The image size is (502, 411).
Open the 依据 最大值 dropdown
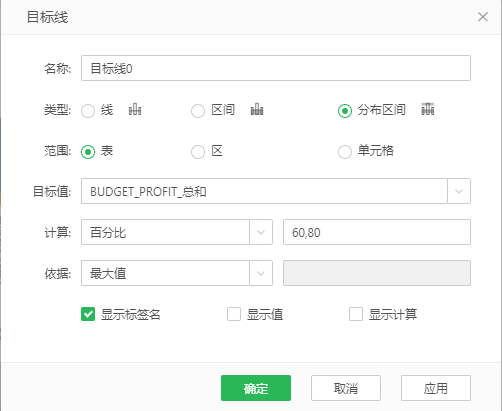tap(261, 273)
